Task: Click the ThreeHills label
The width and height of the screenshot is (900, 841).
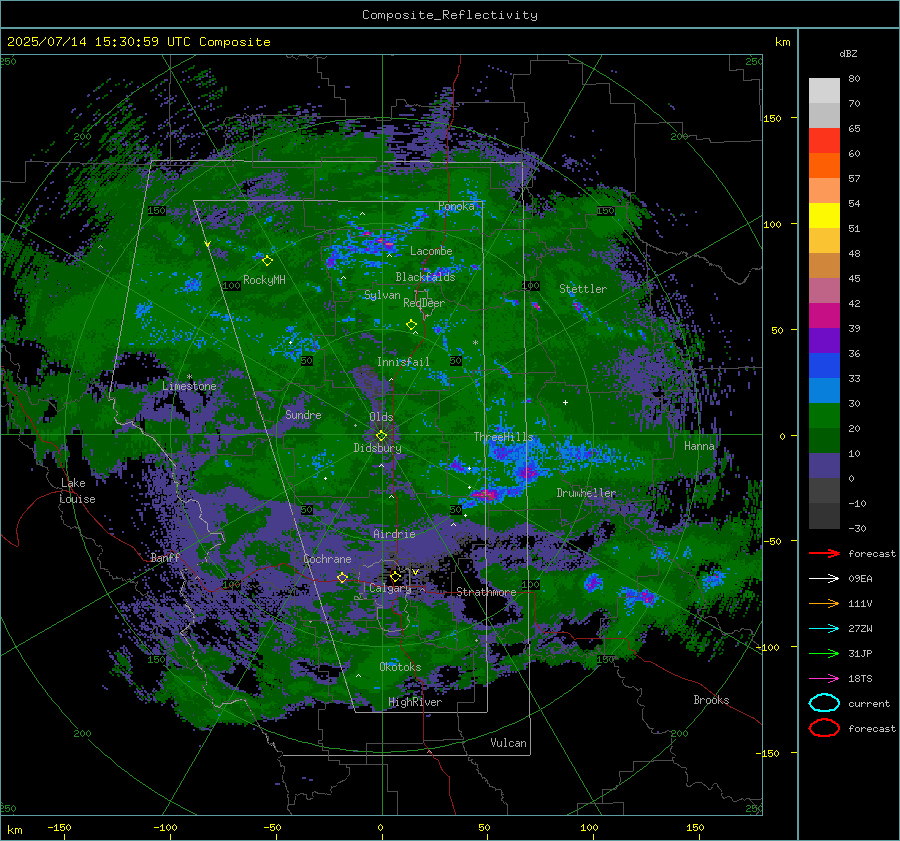Action: (503, 437)
